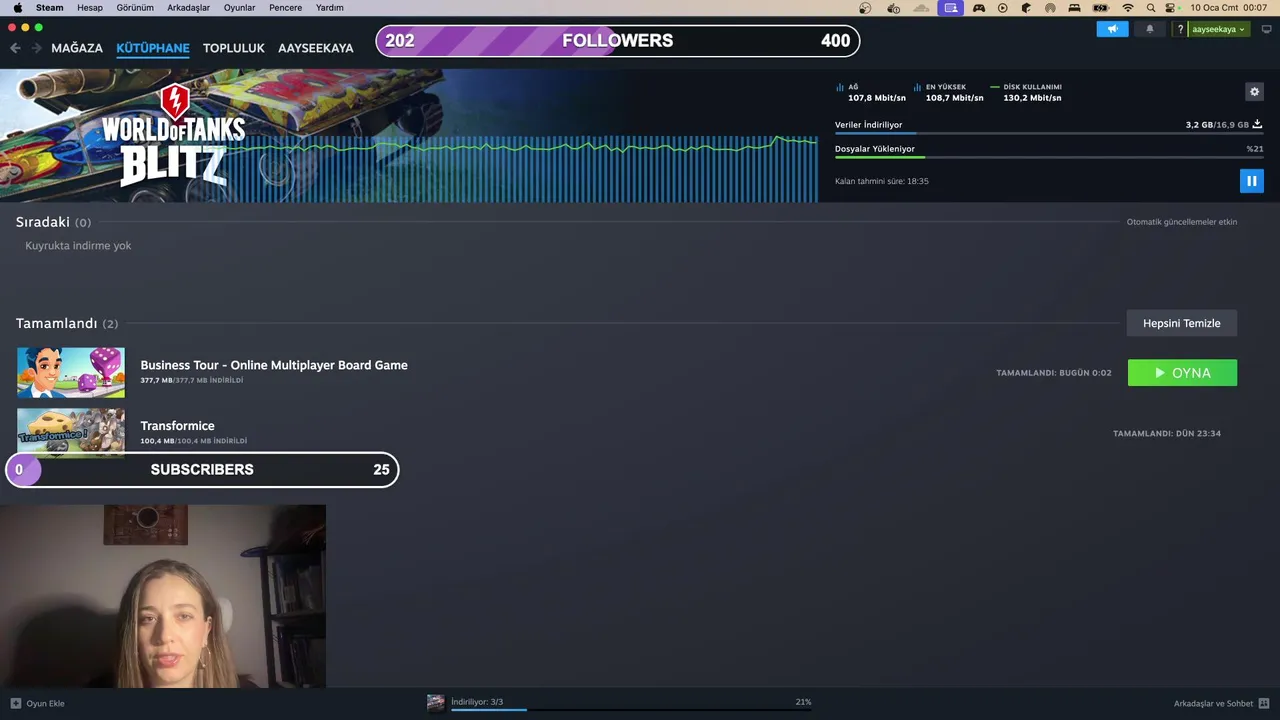Click the plus icon beside Oyun Ekle
Viewport: 1280px width, 720px height.
tap(15, 704)
